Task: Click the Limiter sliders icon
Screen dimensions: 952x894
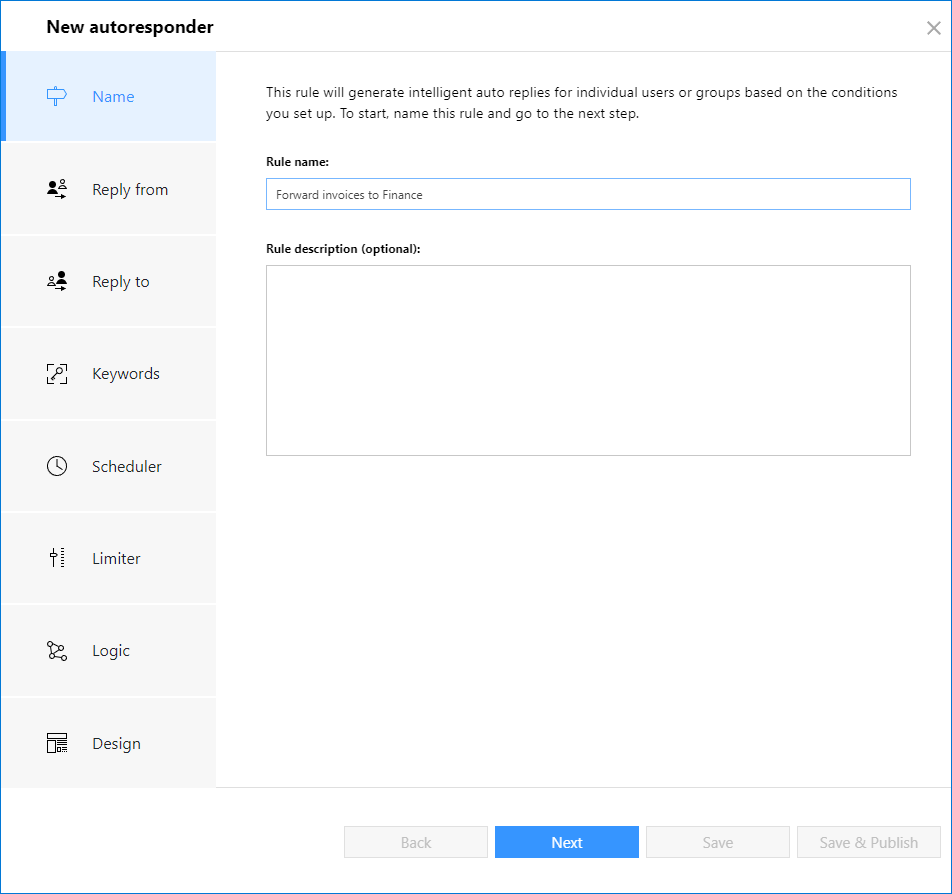Action: click(57, 558)
